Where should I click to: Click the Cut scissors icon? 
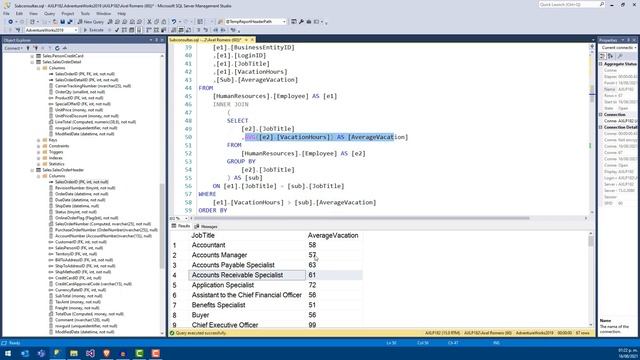(x=149, y=22)
